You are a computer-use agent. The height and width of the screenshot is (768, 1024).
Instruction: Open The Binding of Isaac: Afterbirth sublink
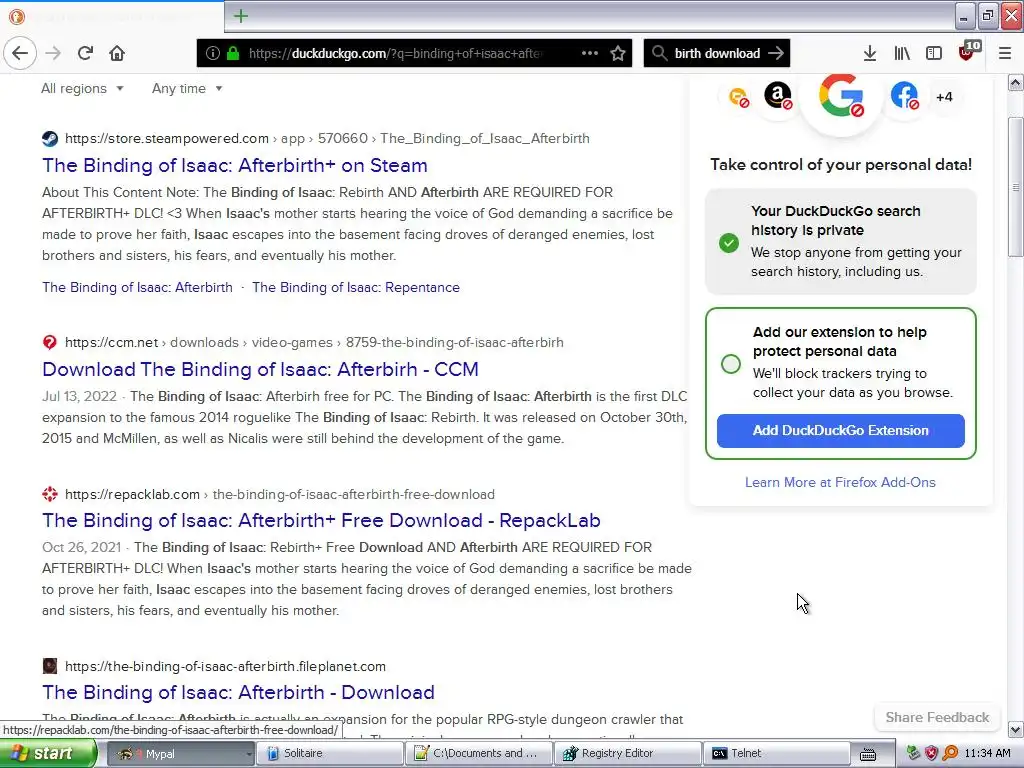(x=137, y=287)
